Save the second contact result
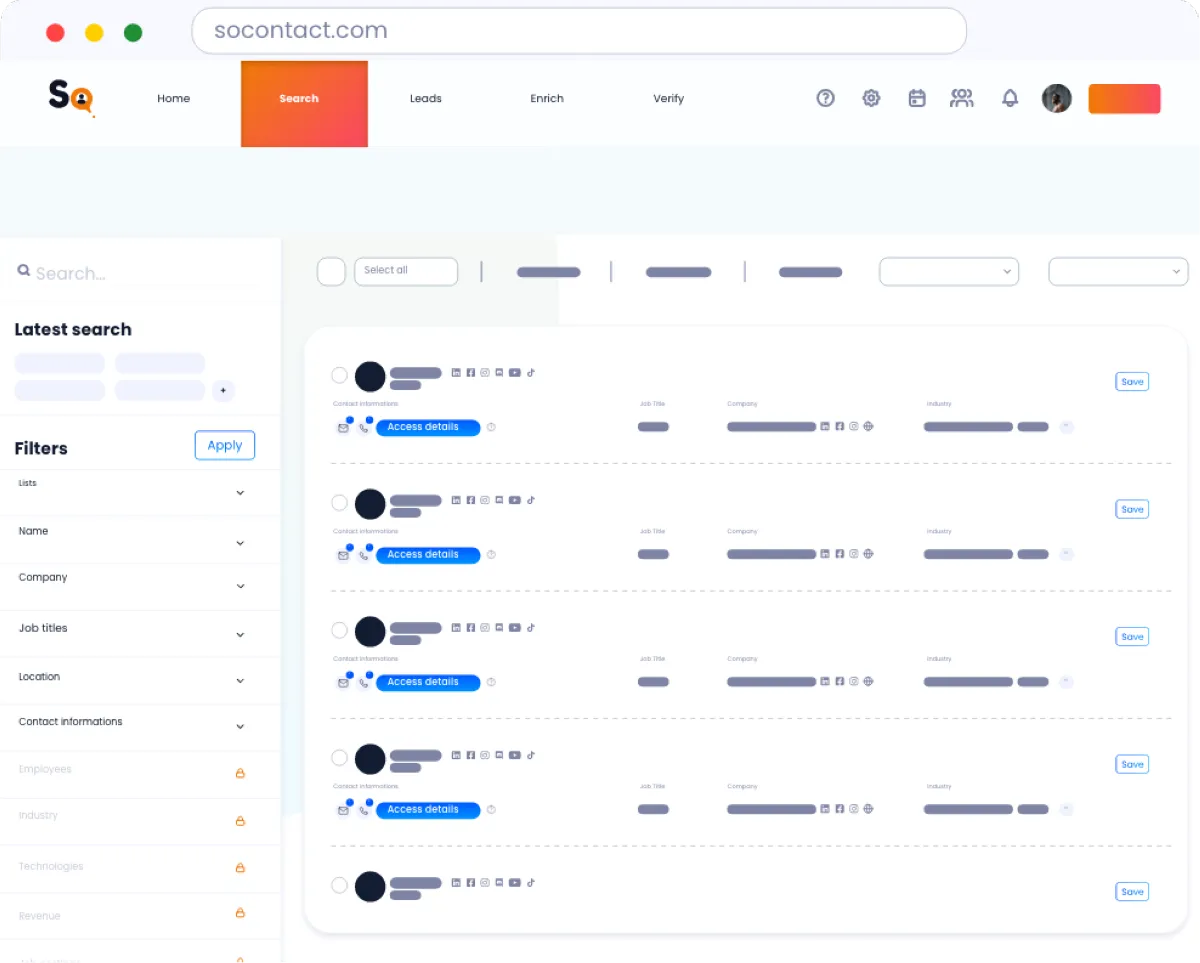Image resolution: width=1200 pixels, height=963 pixels. [1131, 509]
